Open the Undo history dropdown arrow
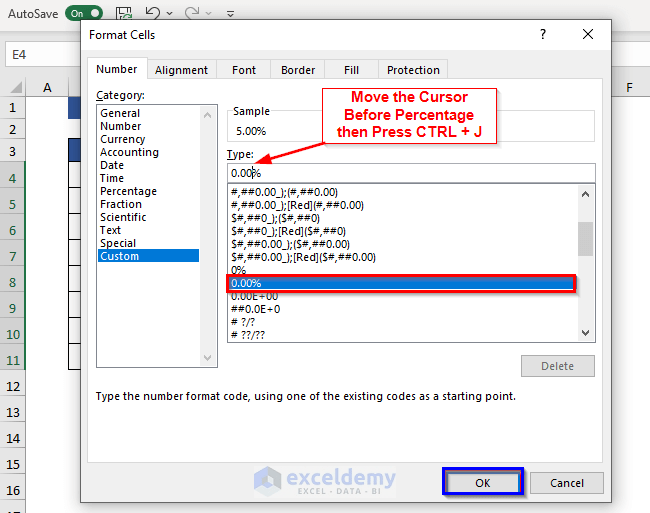Viewport: 650px width, 513px height. point(169,14)
